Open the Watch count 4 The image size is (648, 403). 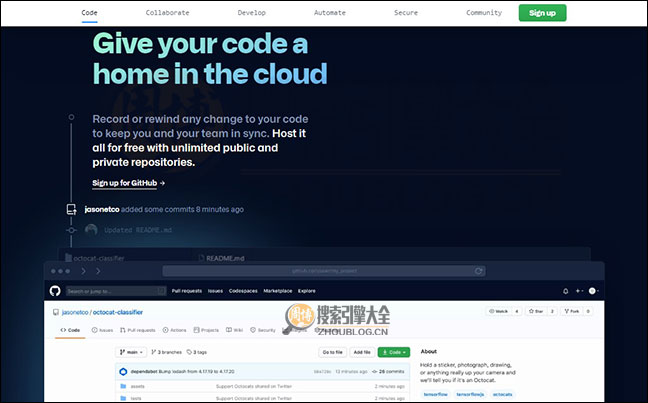click(517, 311)
